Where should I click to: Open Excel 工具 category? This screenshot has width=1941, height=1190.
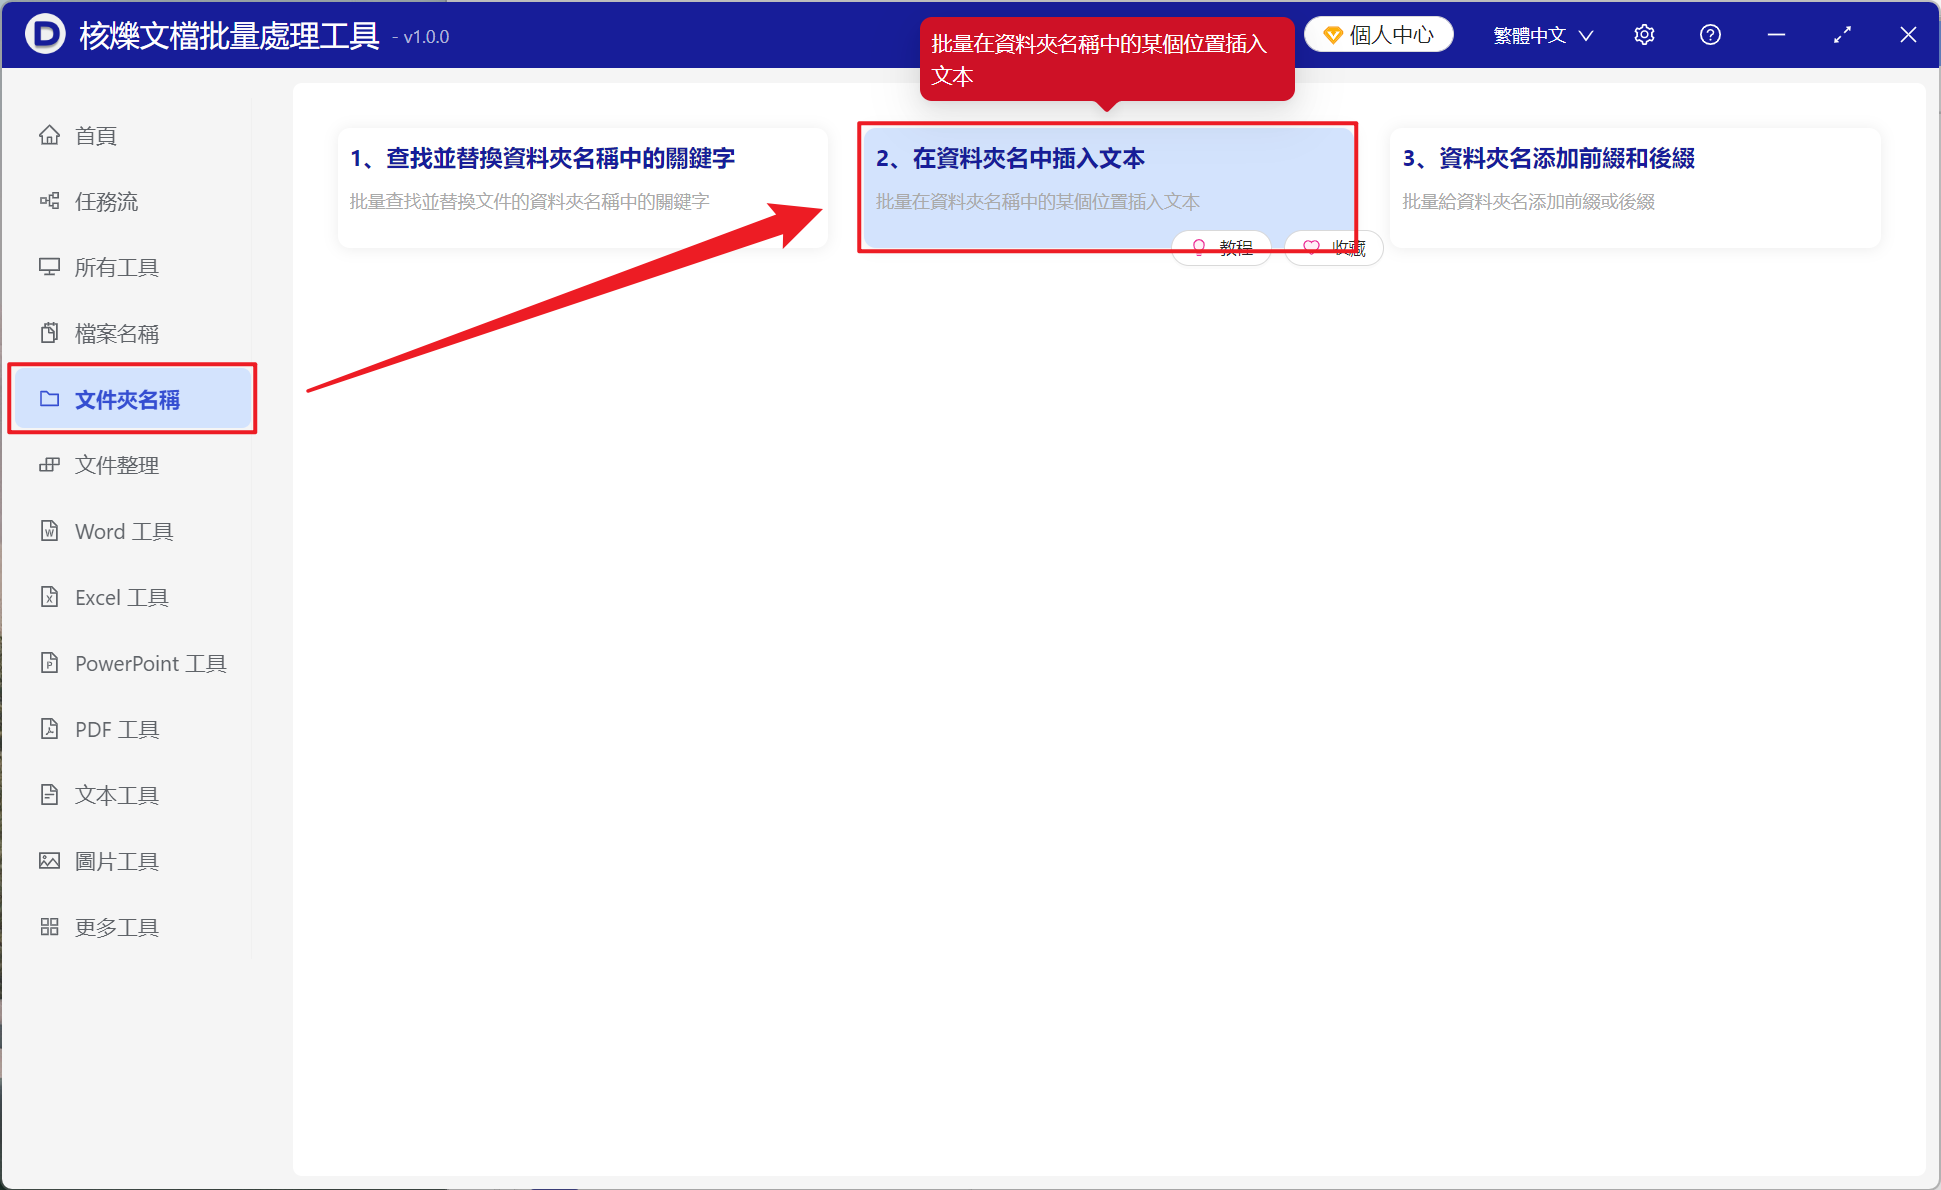[132, 597]
